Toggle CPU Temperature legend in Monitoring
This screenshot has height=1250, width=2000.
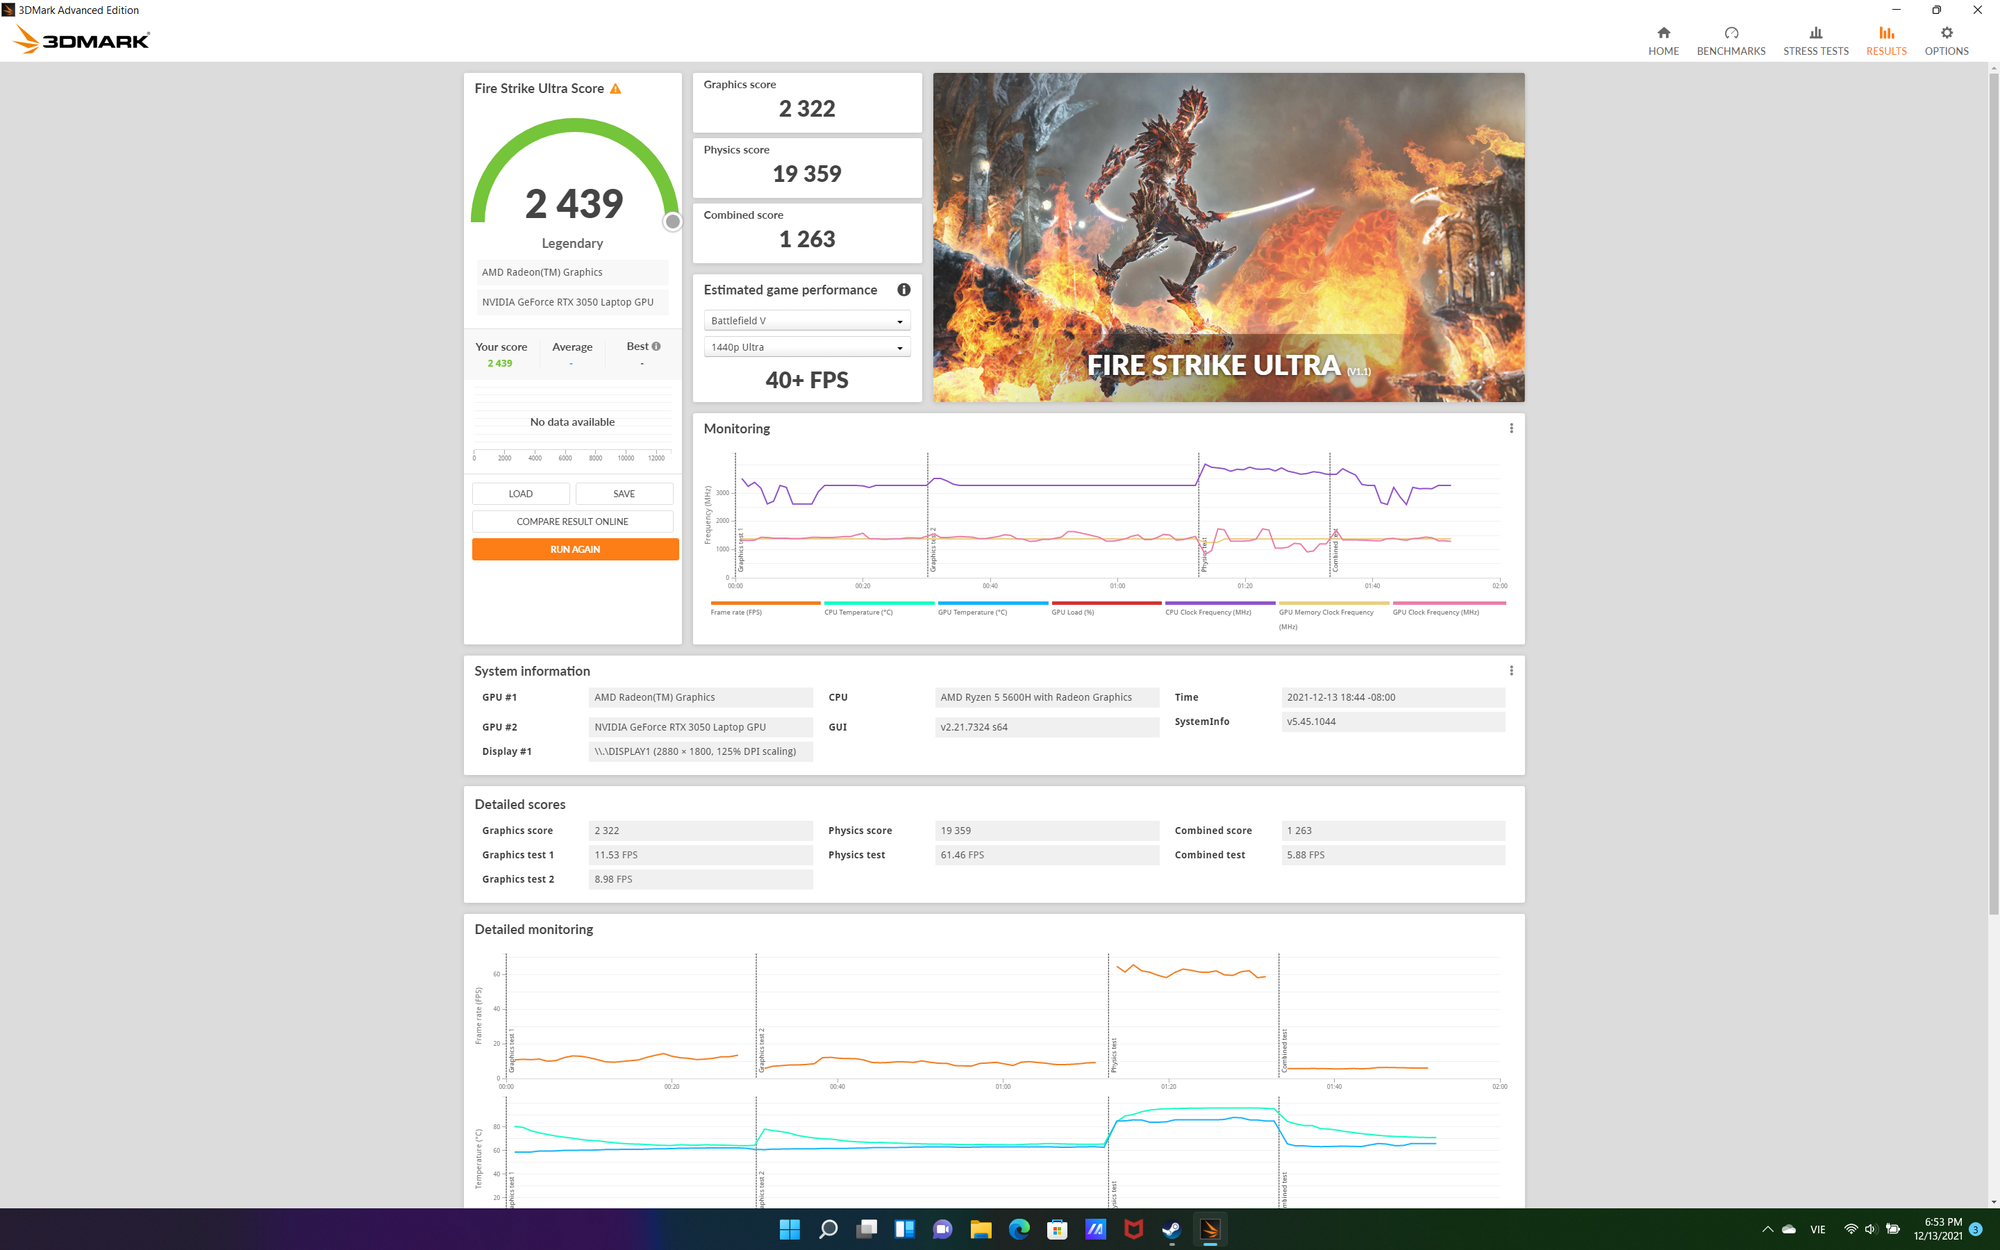click(x=878, y=608)
